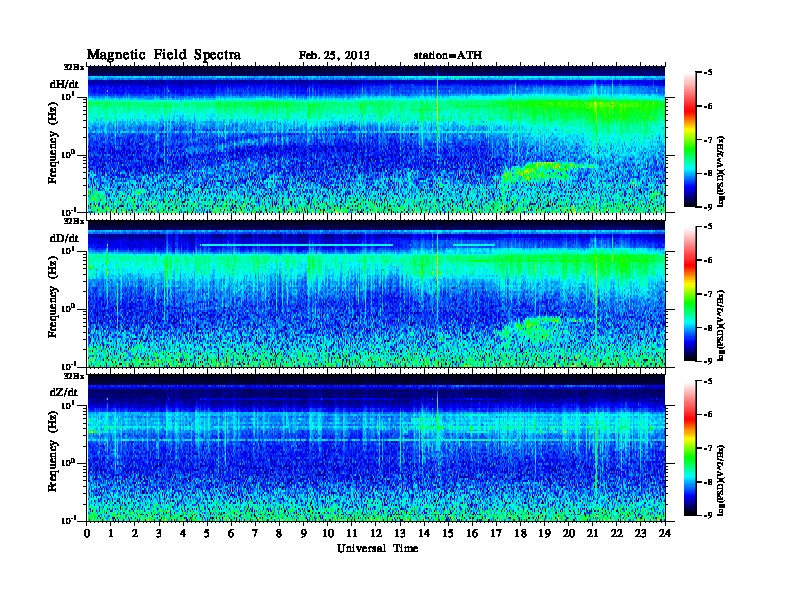Click the "-7" tick on dD/dt color scale
The image size is (792, 612).
708,294
